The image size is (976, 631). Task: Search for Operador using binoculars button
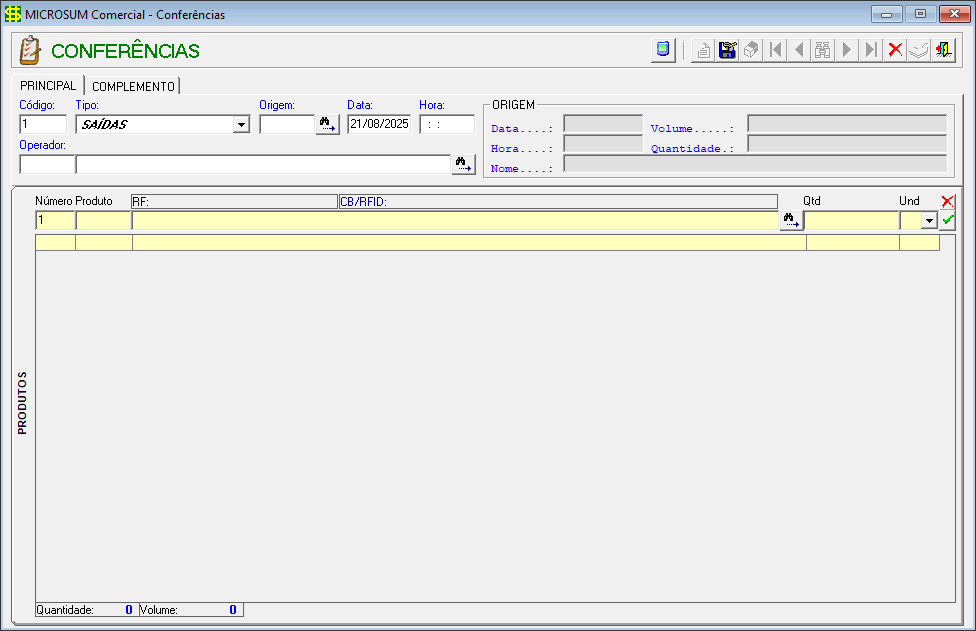pos(463,165)
